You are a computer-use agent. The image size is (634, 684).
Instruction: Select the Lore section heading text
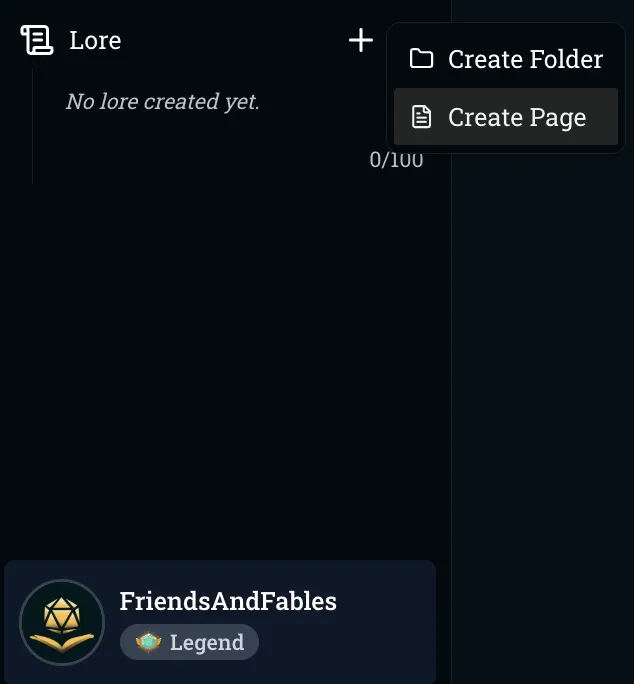coord(95,41)
